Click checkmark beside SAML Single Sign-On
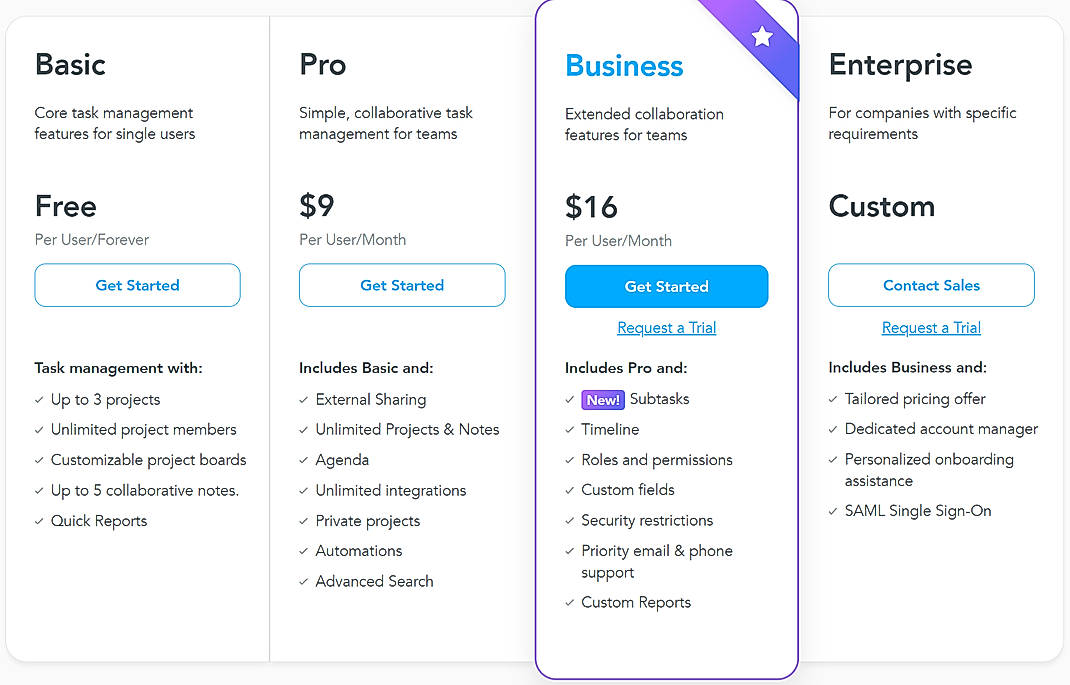1070x685 pixels. [x=833, y=511]
